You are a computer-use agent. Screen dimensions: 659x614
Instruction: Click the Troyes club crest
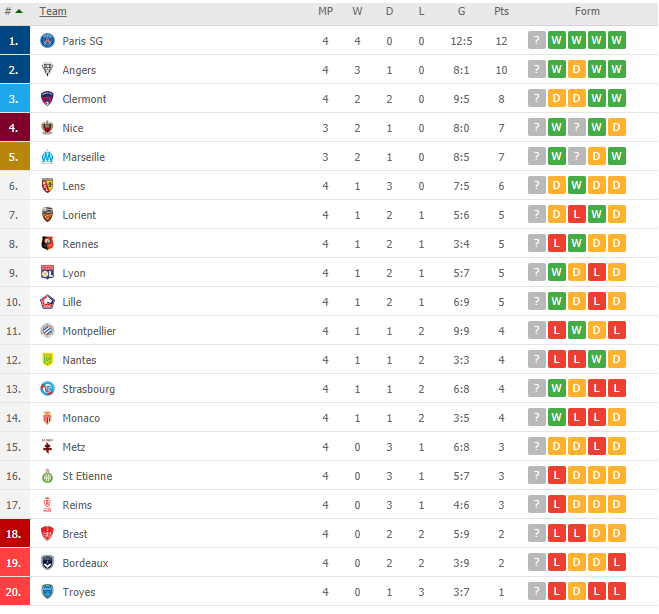(x=47, y=592)
